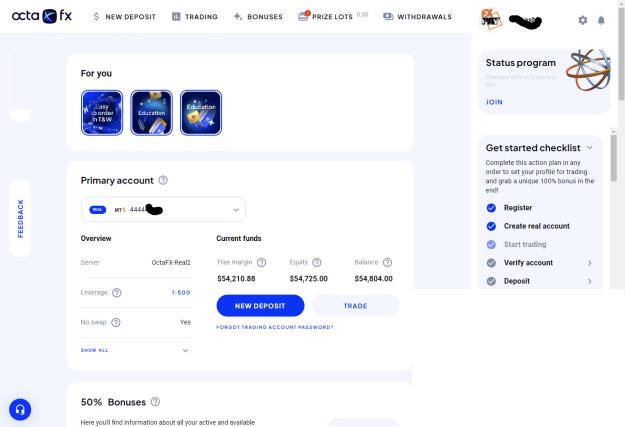
Task: Click the chart icon beside Trading
Action: click(176, 16)
